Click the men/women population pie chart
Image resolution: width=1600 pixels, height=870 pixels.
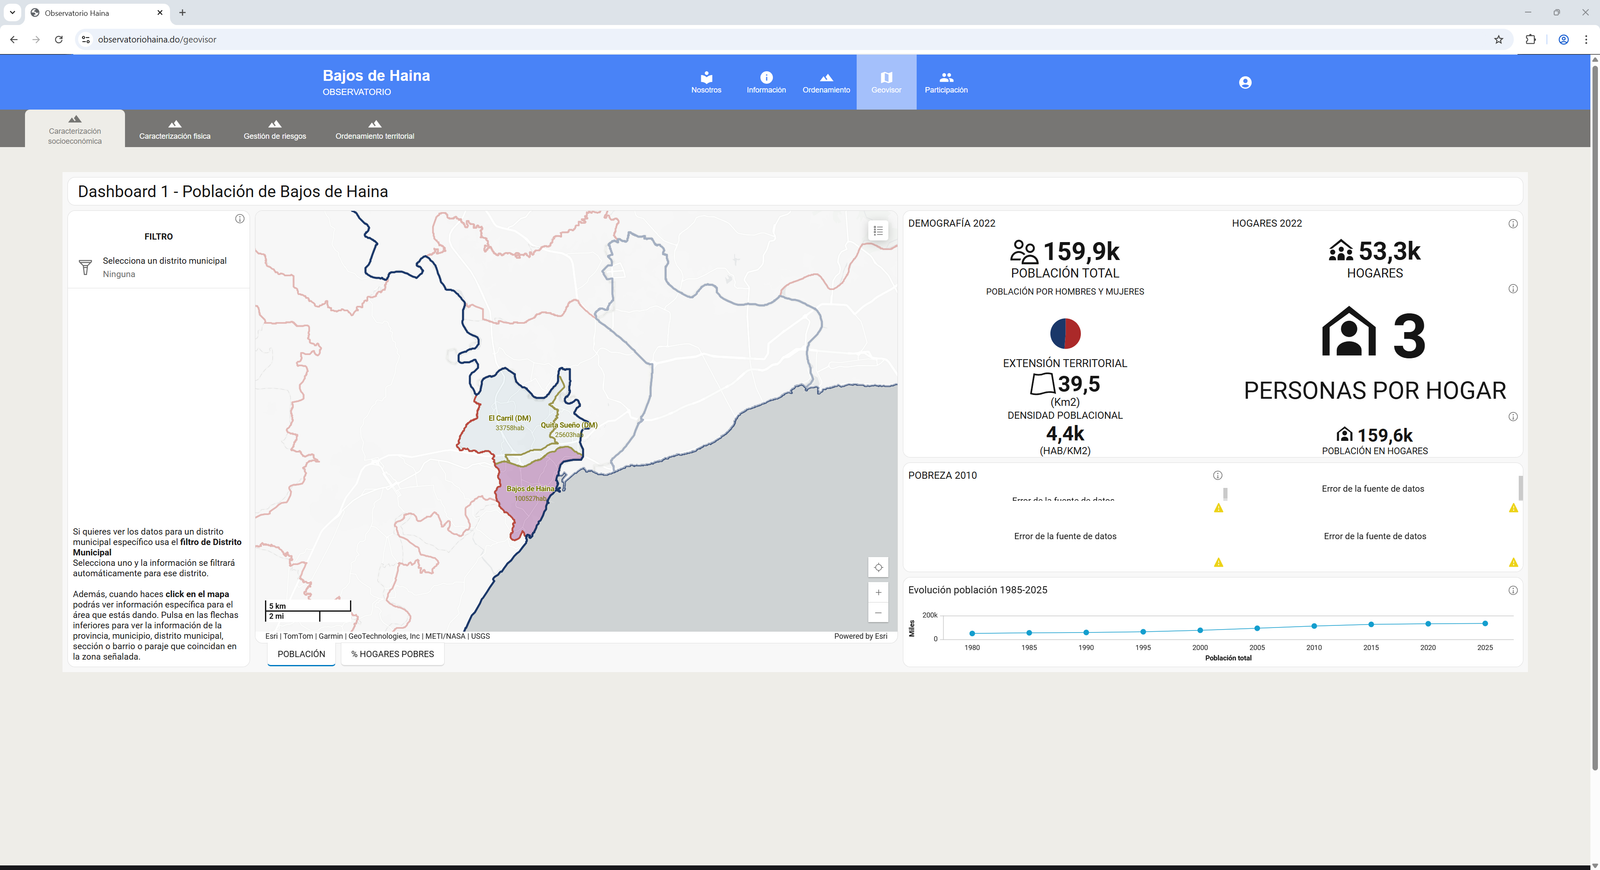[x=1065, y=333]
